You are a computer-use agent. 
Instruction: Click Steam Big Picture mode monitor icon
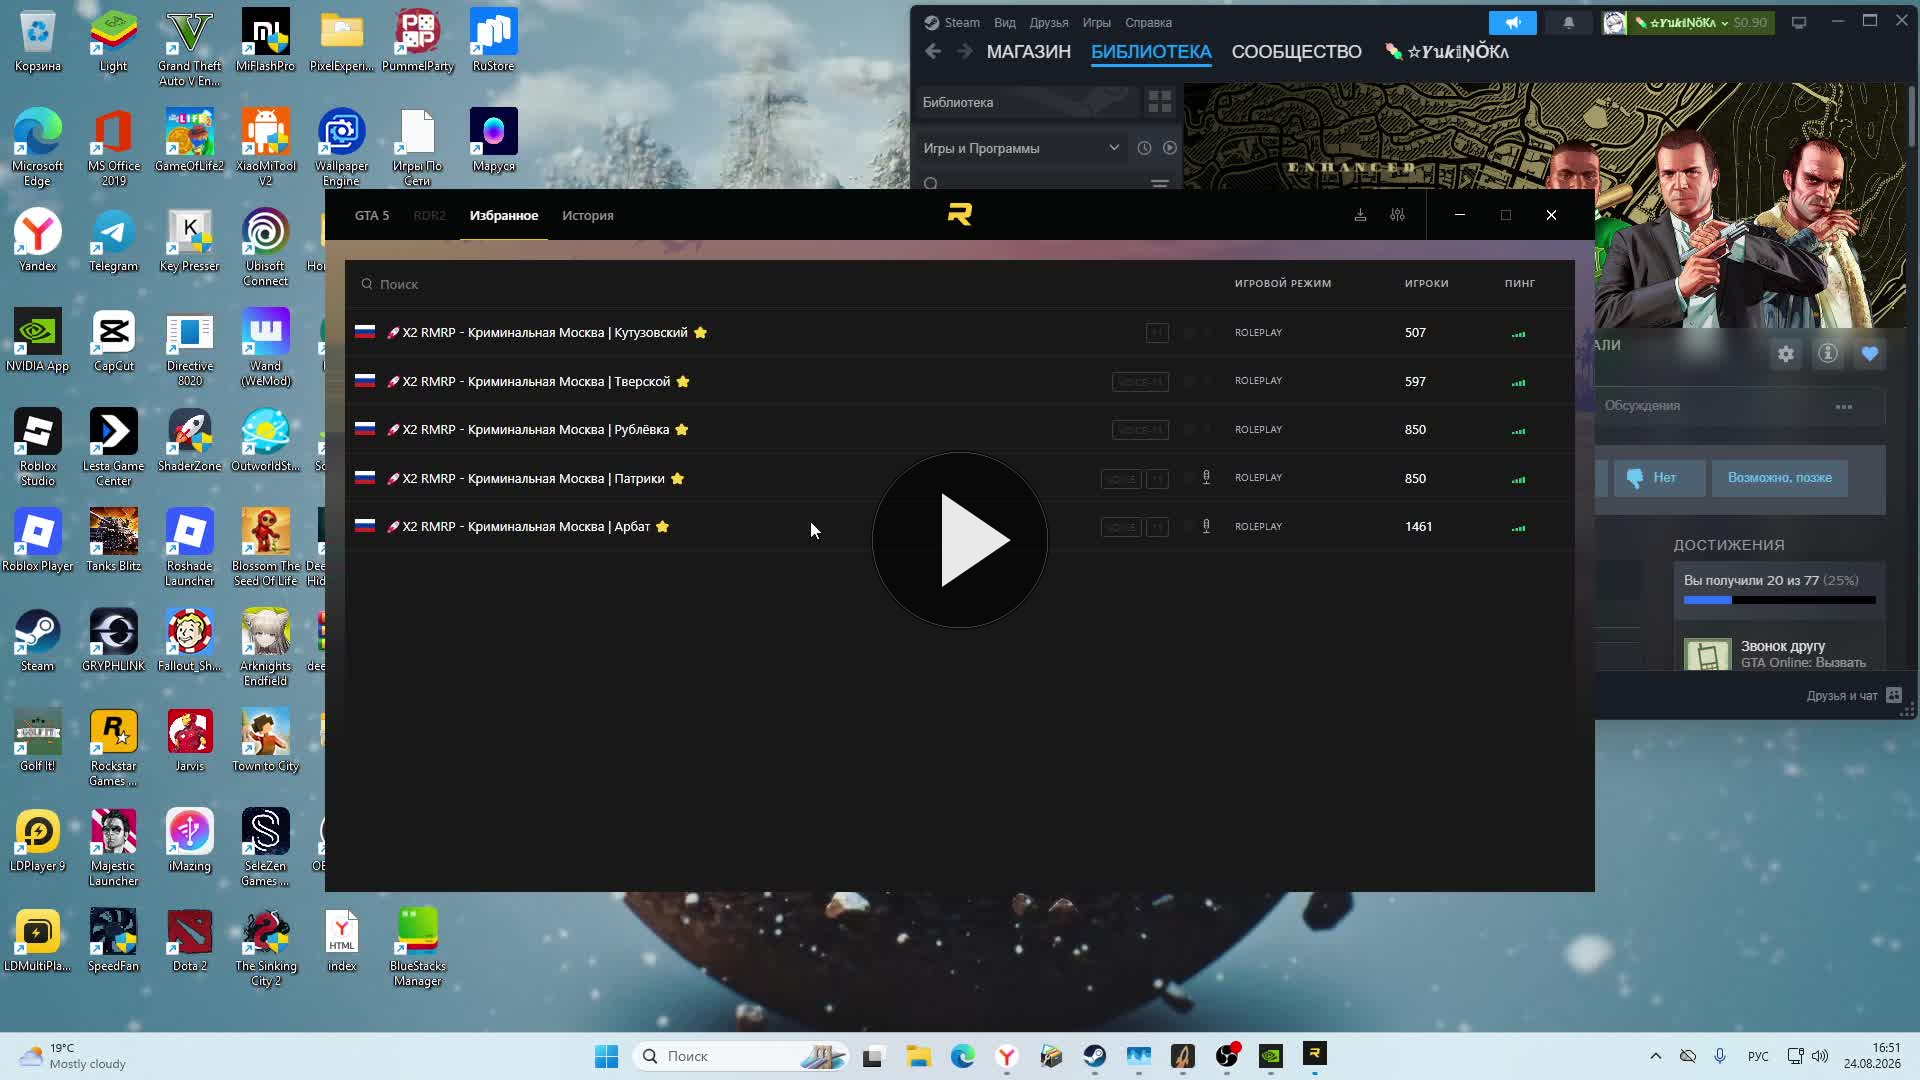pos(1799,22)
